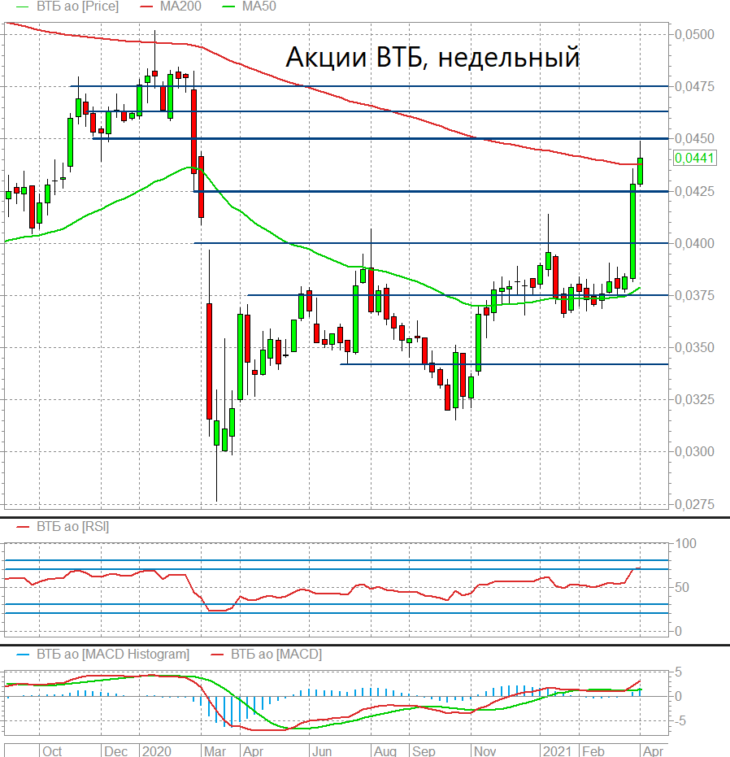Image resolution: width=730 pixels, height=757 pixels.
Task: Click the 0,0400 price axis label
Action: pos(694,243)
